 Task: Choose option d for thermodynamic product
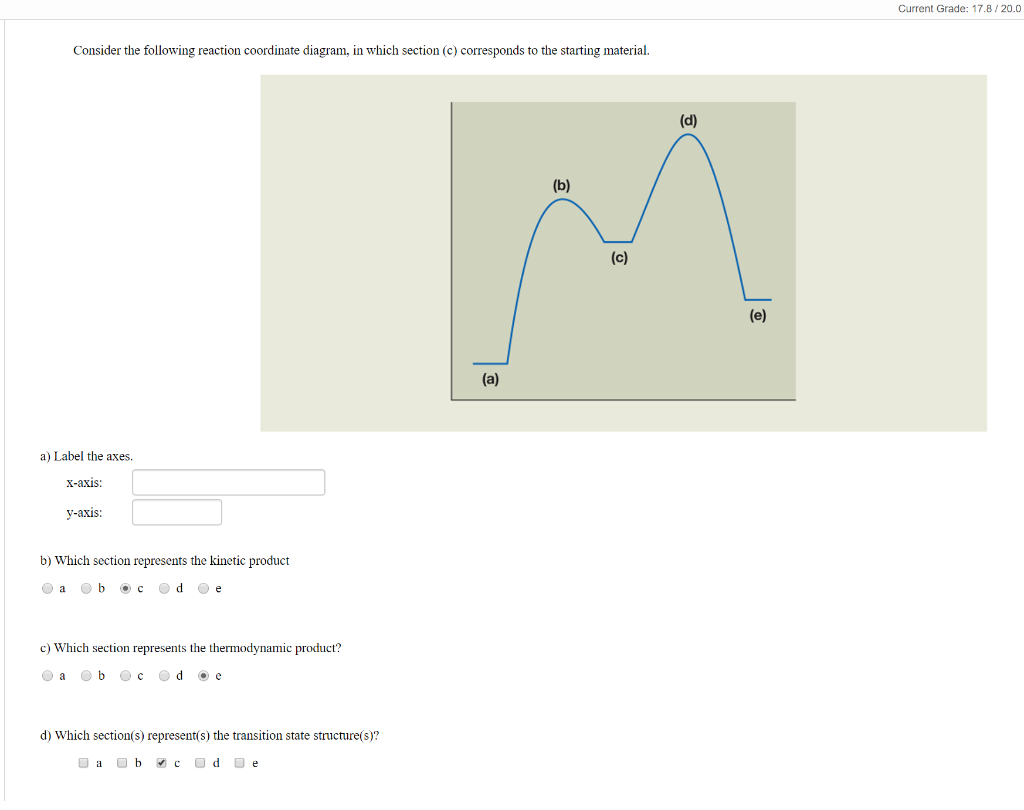[x=165, y=675]
